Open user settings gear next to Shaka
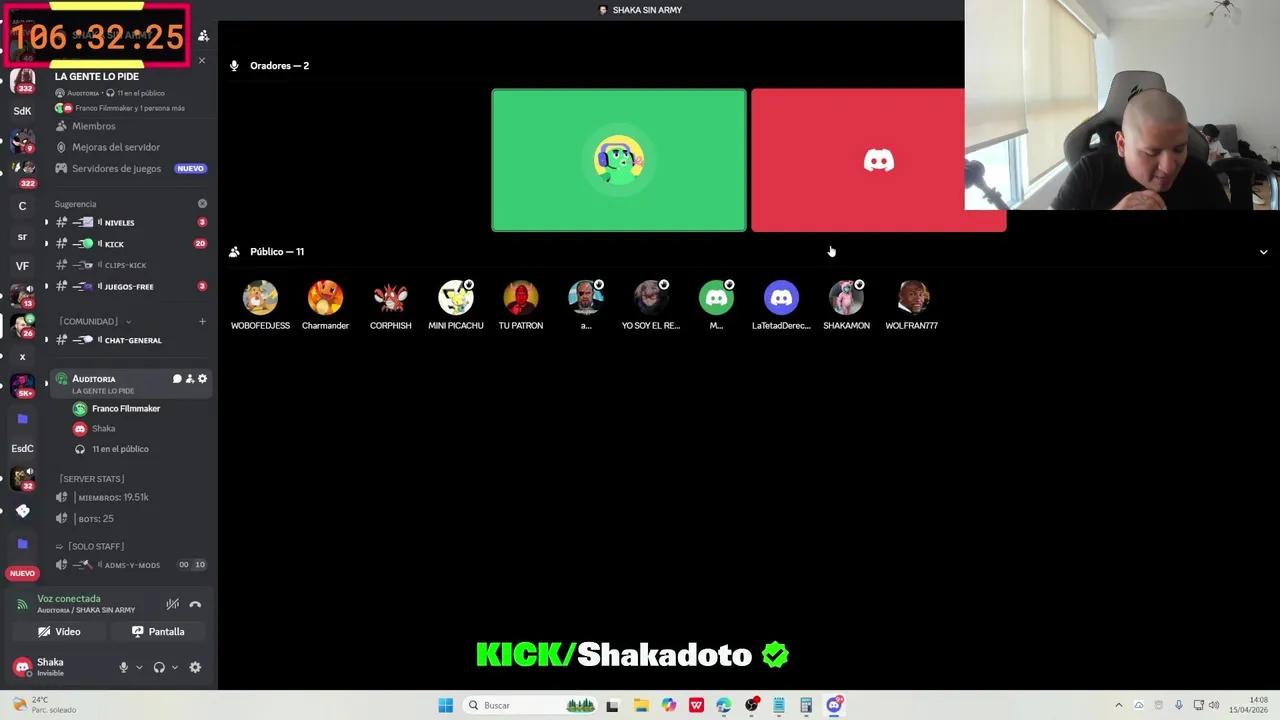1280x720 pixels. click(x=195, y=667)
